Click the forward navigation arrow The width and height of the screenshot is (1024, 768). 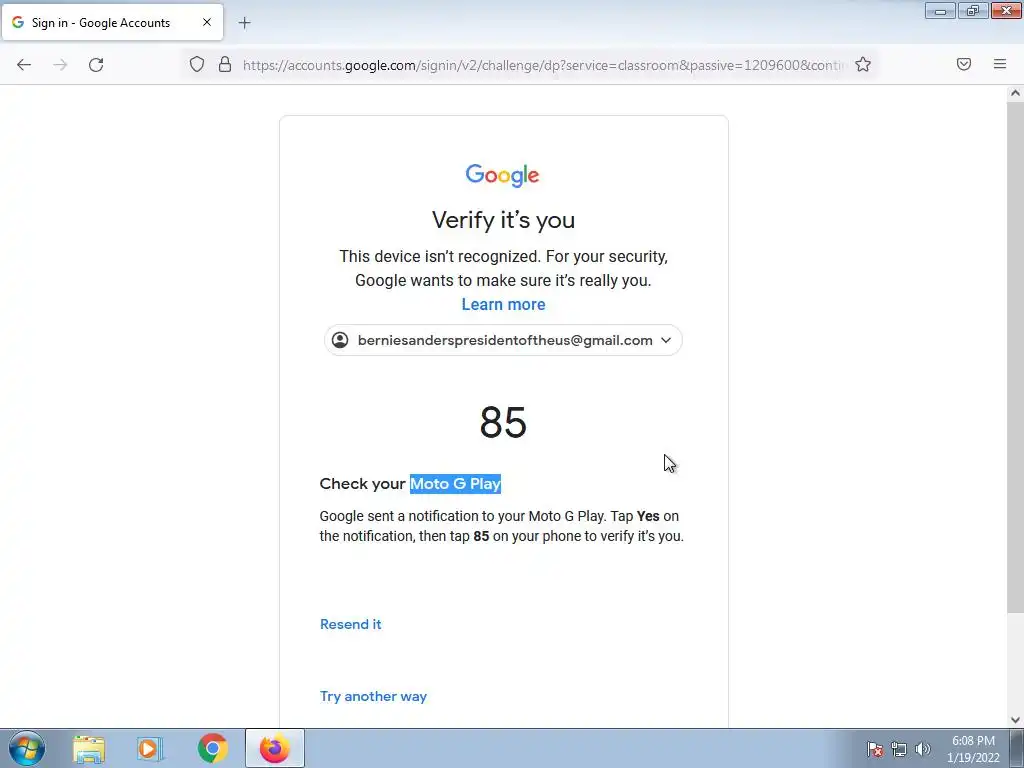(60, 65)
